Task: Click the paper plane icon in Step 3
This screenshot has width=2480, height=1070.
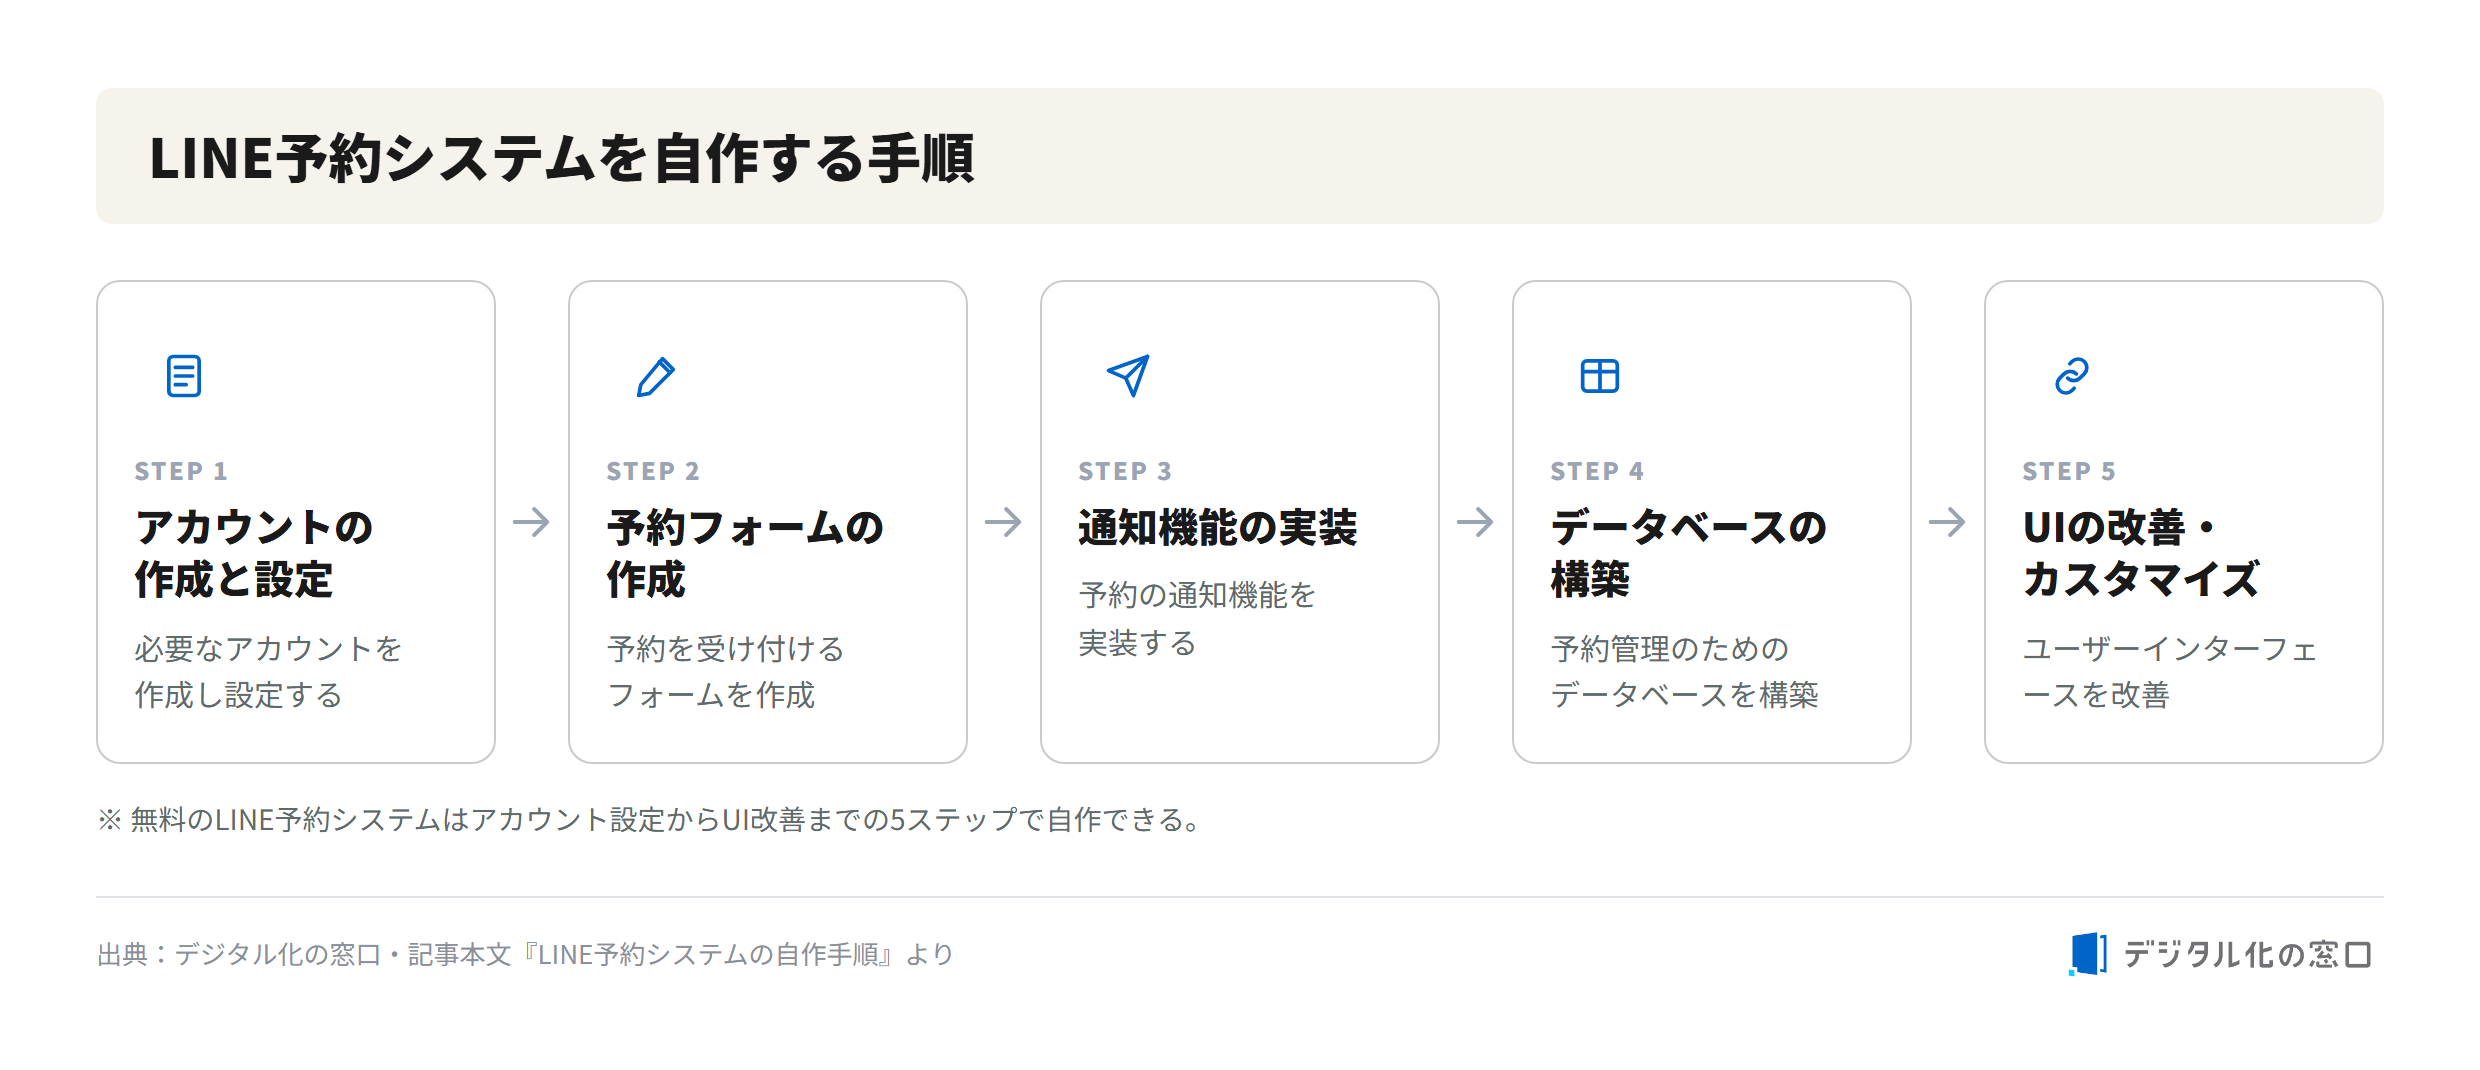Action: tap(1128, 376)
